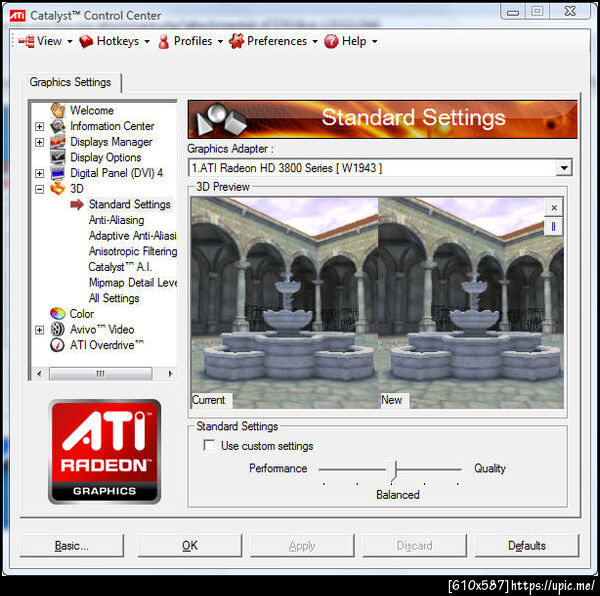Click the Defaults button
This screenshot has height=596, width=600.
[x=527, y=546]
